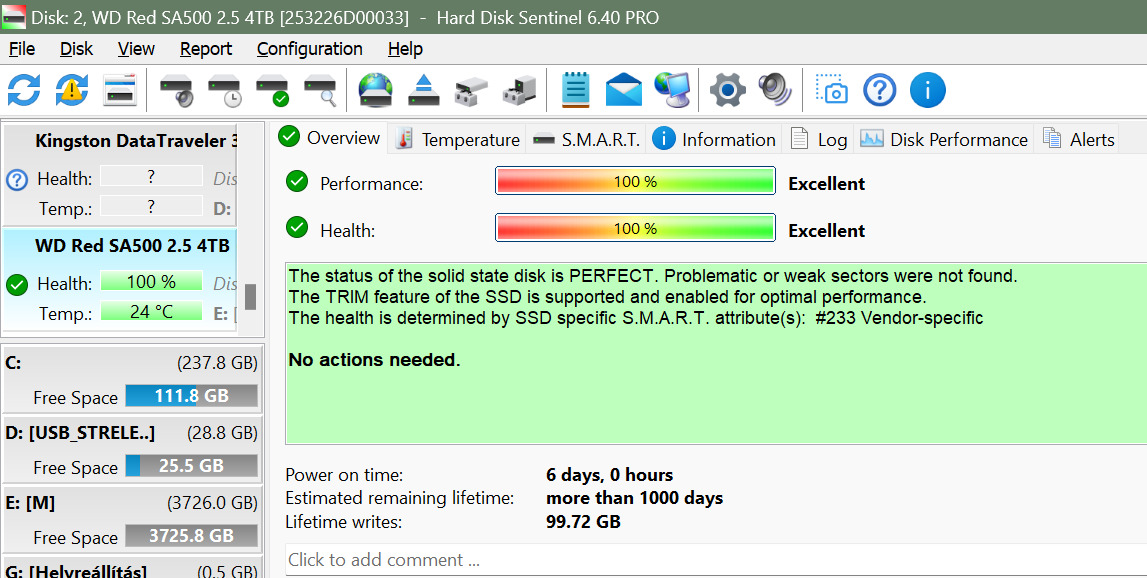Click refresh icon with yellow warning triangle
This screenshot has height=578, width=1147.
coord(72,90)
